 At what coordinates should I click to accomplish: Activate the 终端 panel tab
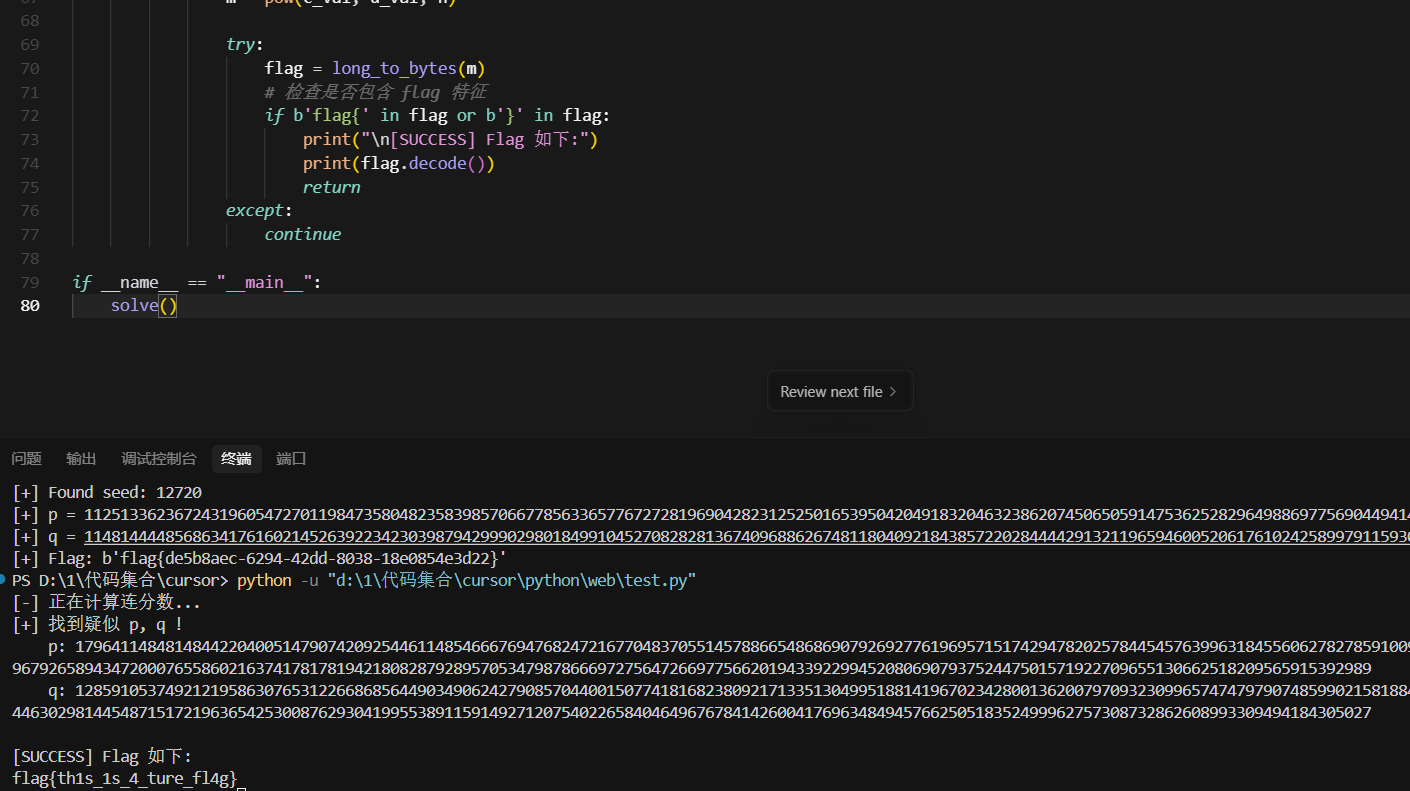pos(237,459)
